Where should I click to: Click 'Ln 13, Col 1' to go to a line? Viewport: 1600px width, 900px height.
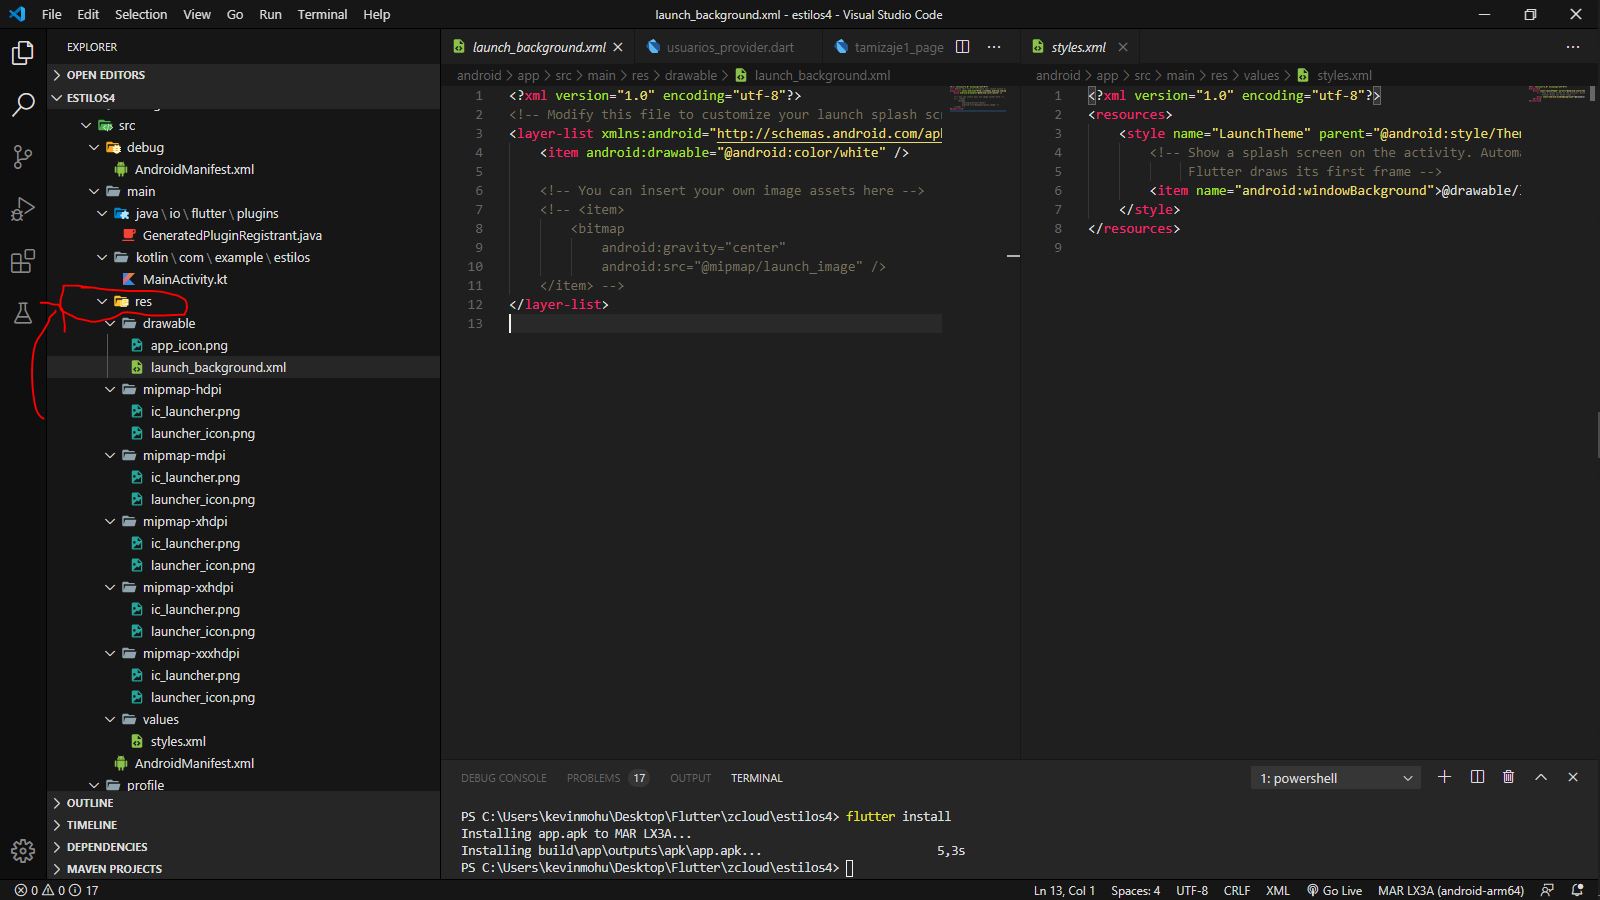(x=1062, y=890)
